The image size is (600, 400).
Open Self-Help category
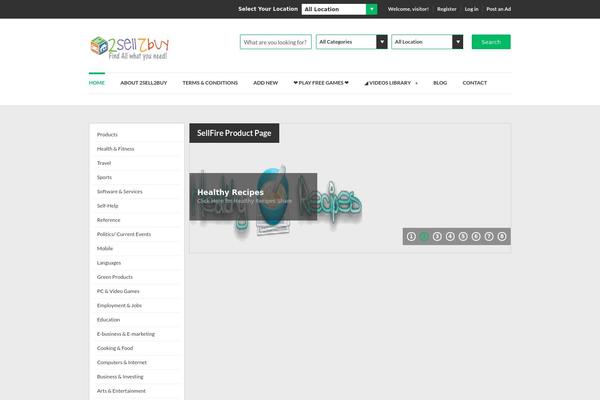click(x=108, y=206)
